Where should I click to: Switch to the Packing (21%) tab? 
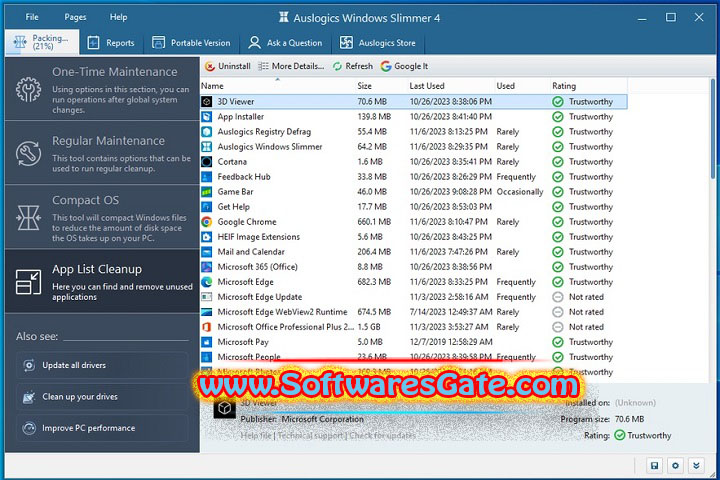click(42, 42)
